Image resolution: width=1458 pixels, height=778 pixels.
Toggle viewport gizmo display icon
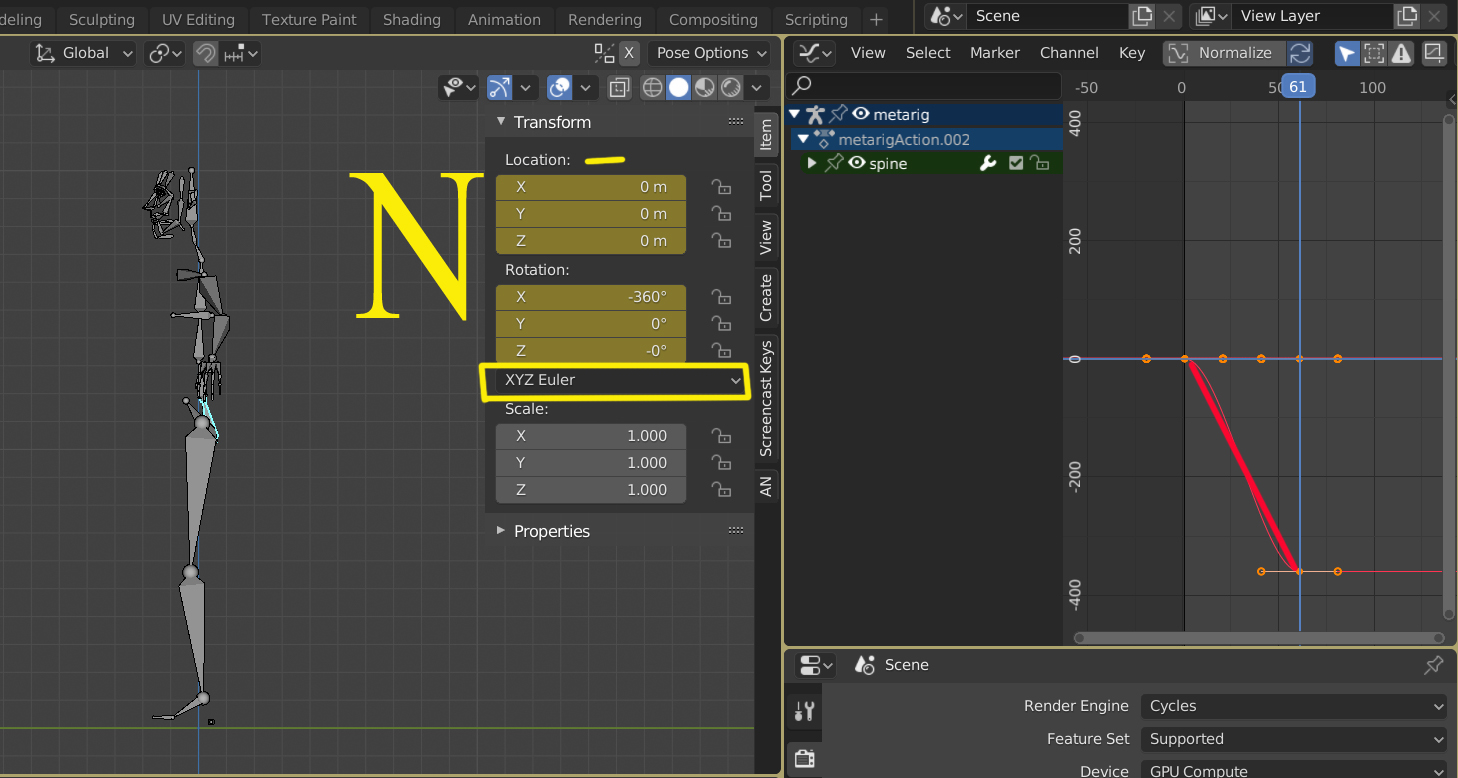500,88
